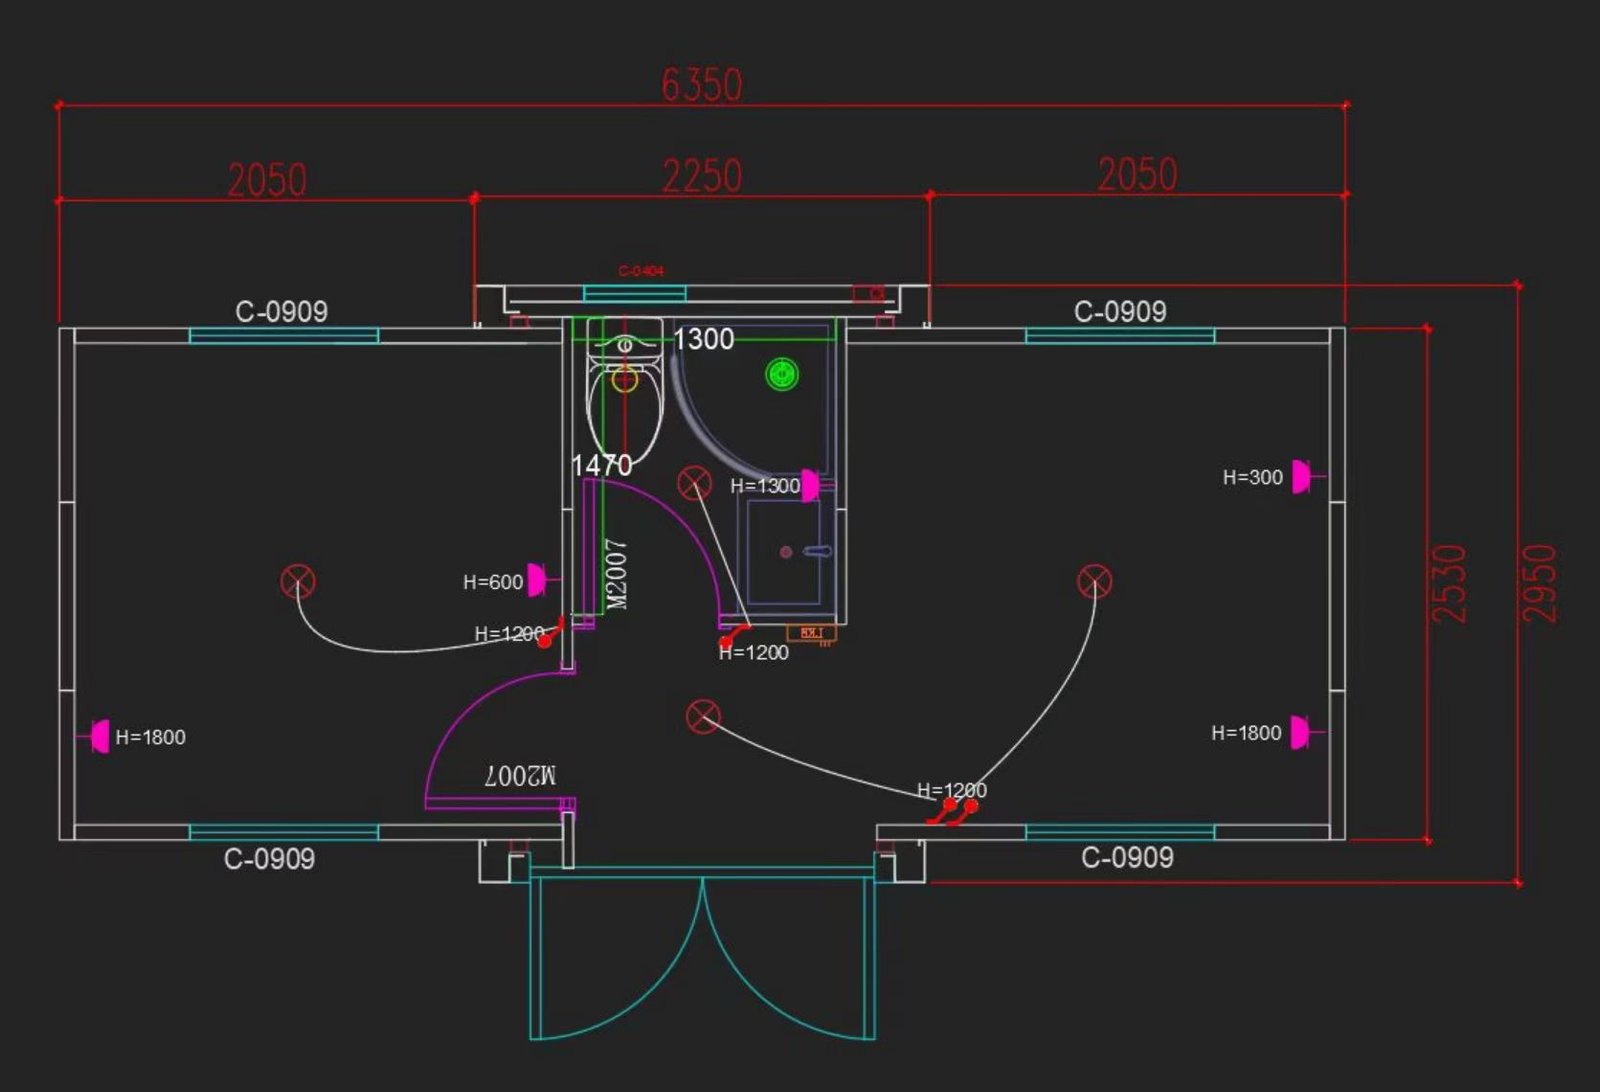Click the entrance hall ceiling light symbol
The image size is (1600, 1092).
703,716
